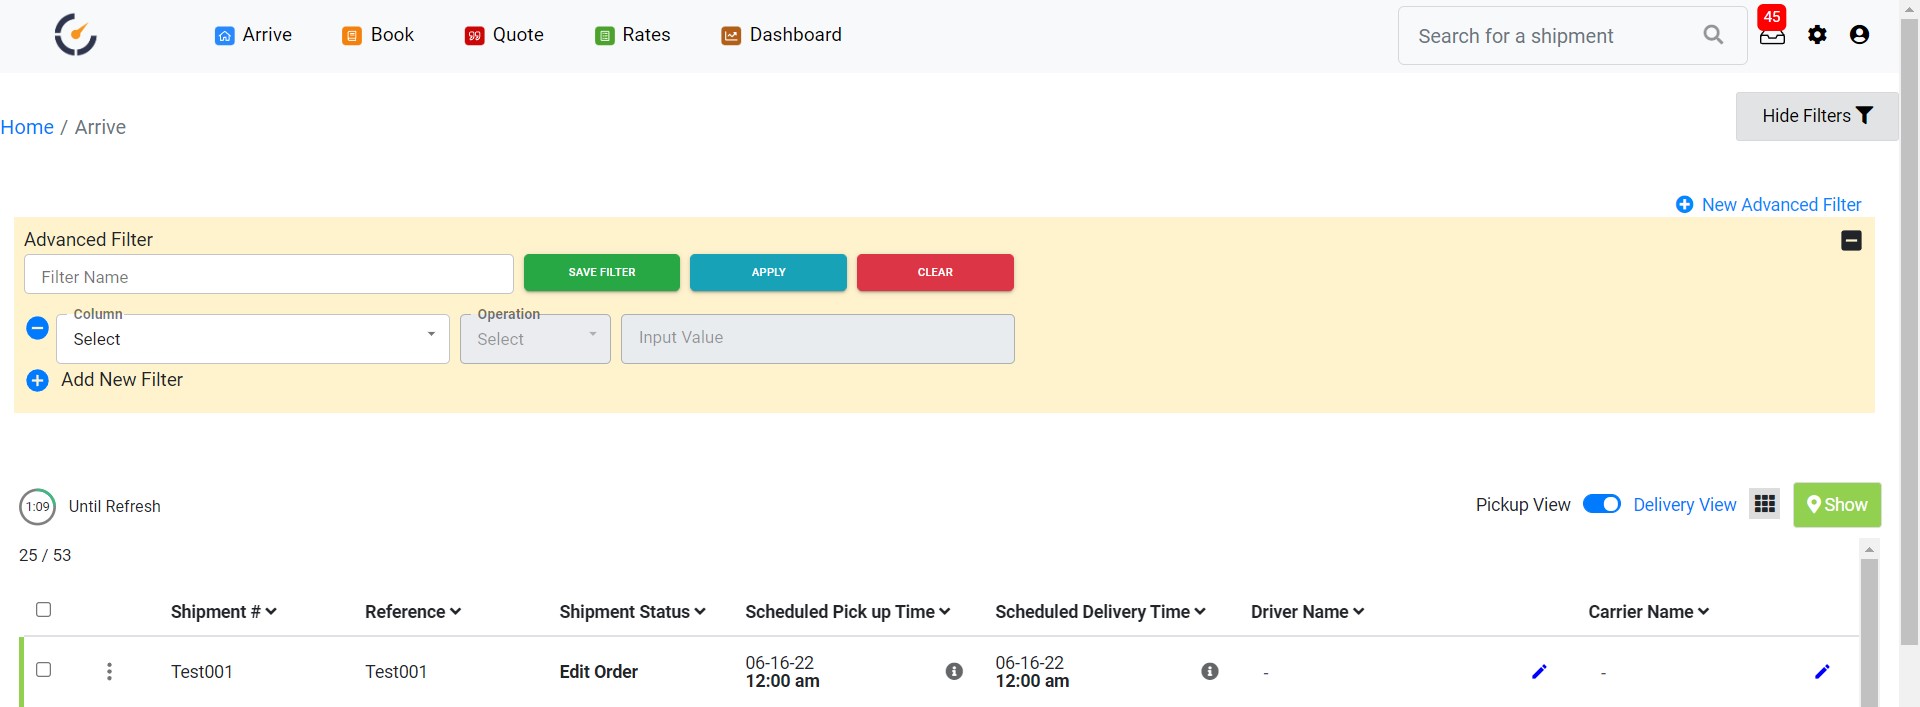Image resolution: width=1920 pixels, height=707 pixels.
Task: Click the search magnifier icon
Action: pyautogui.click(x=1713, y=35)
